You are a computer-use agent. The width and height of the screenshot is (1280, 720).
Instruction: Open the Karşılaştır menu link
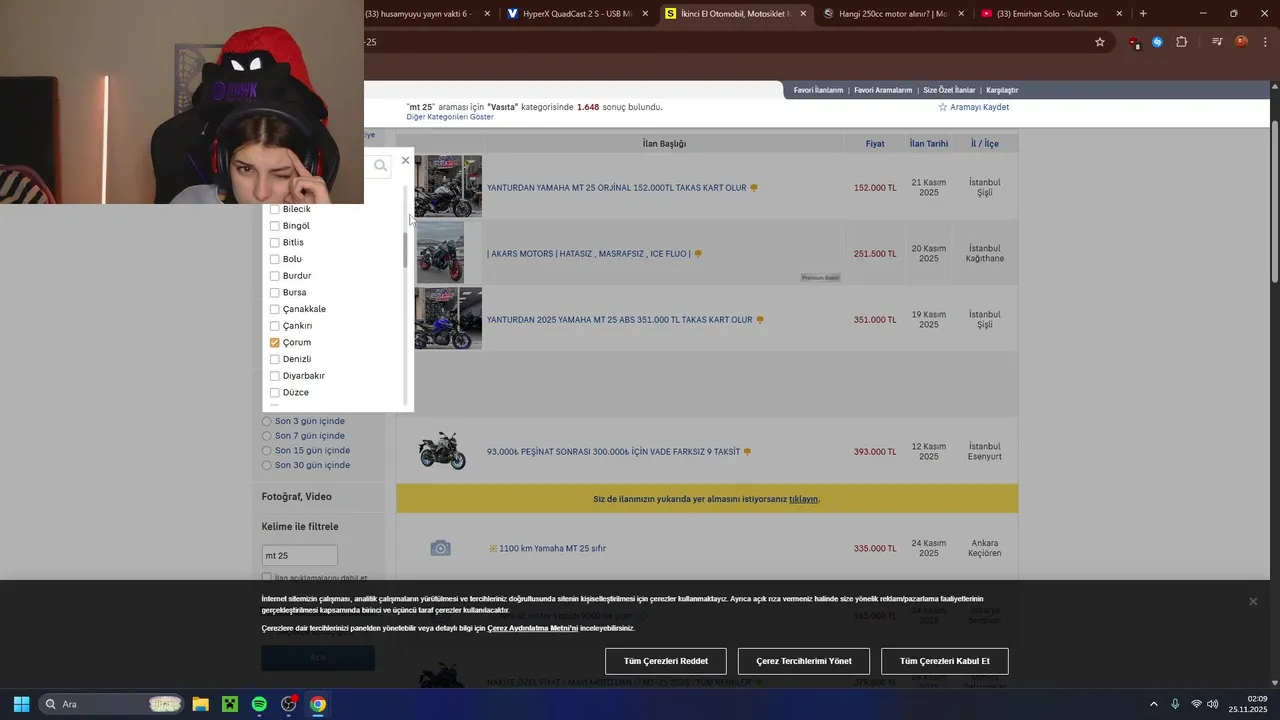[1002, 90]
